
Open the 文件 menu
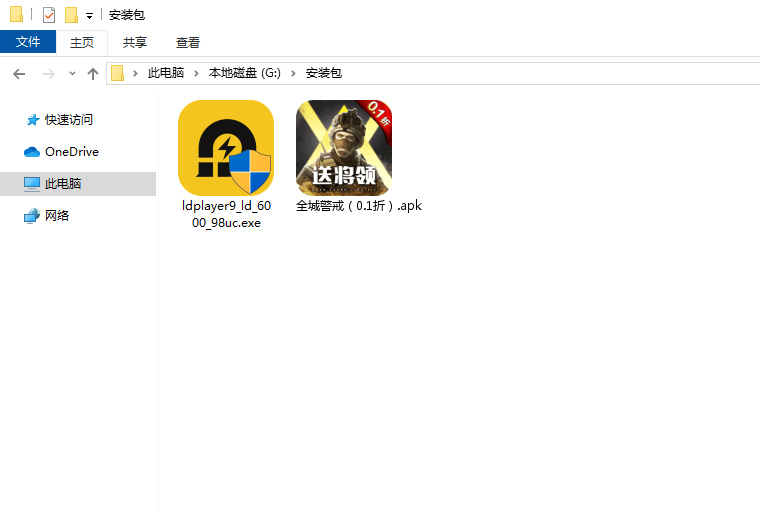pyautogui.click(x=28, y=42)
